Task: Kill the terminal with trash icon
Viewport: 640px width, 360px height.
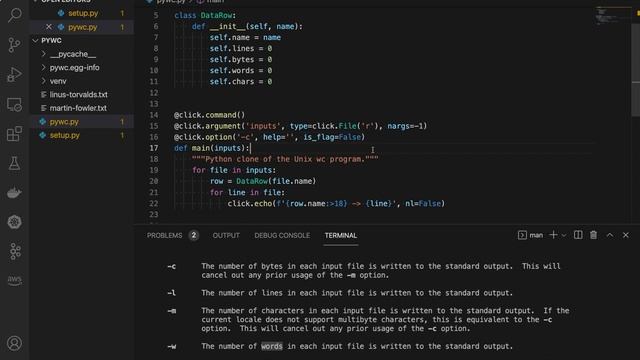Action: pyautogui.click(x=593, y=235)
